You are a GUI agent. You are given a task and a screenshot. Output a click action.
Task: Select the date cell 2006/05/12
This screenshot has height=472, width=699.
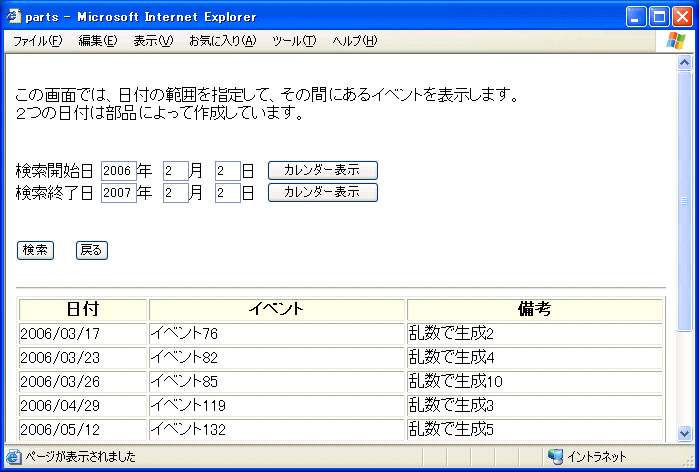(83, 430)
